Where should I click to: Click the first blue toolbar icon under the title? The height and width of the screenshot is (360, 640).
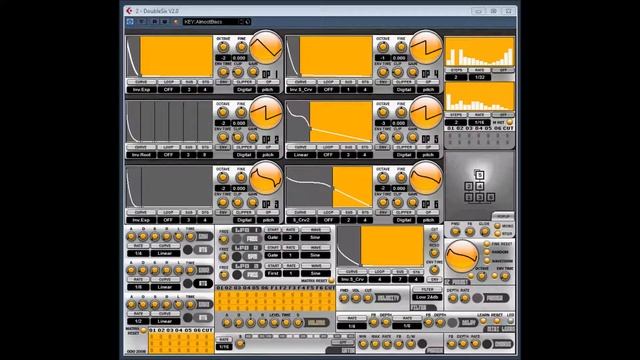tap(130, 22)
